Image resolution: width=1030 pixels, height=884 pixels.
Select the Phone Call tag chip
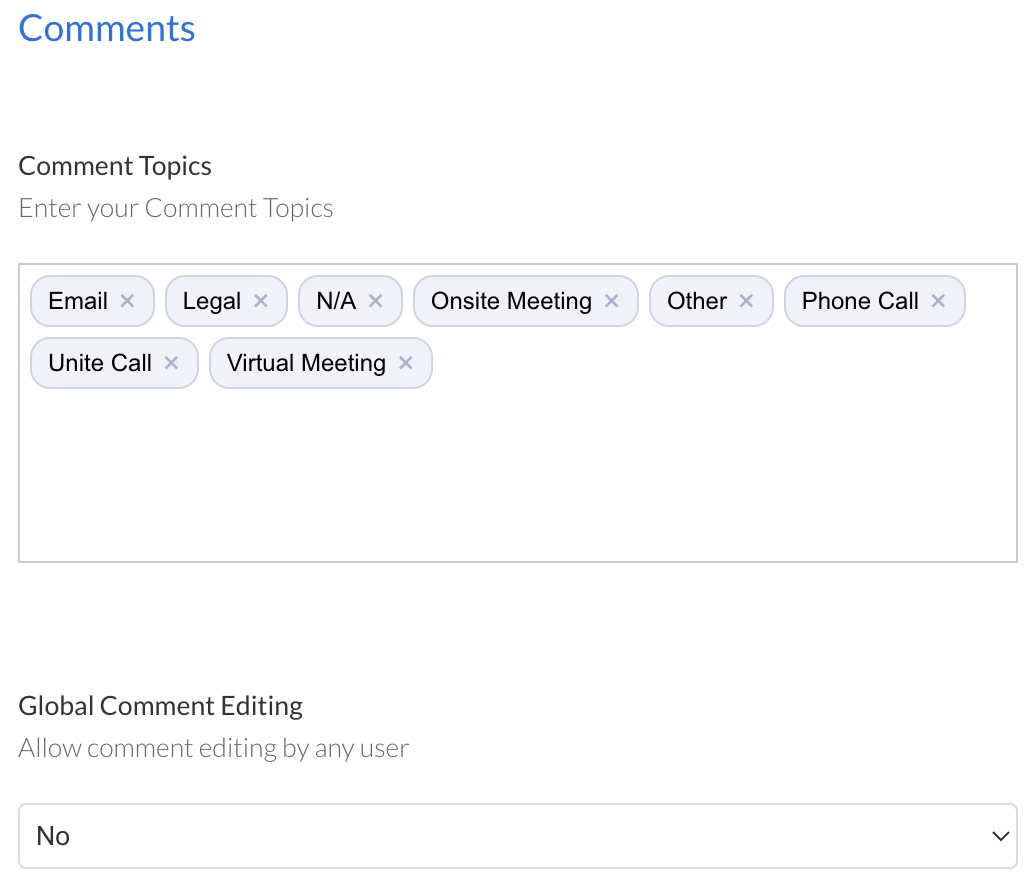(860, 300)
